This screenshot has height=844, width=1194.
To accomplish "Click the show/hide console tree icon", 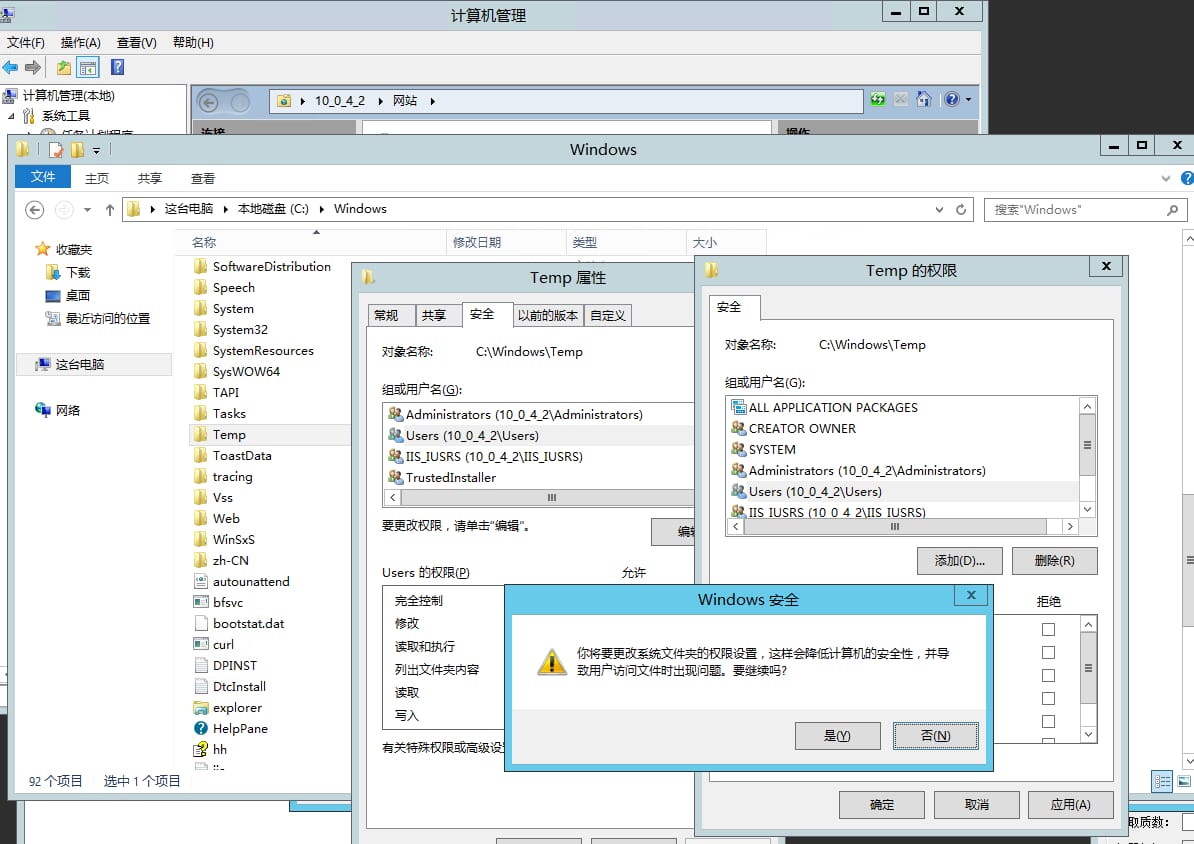I will [x=86, y=67].
